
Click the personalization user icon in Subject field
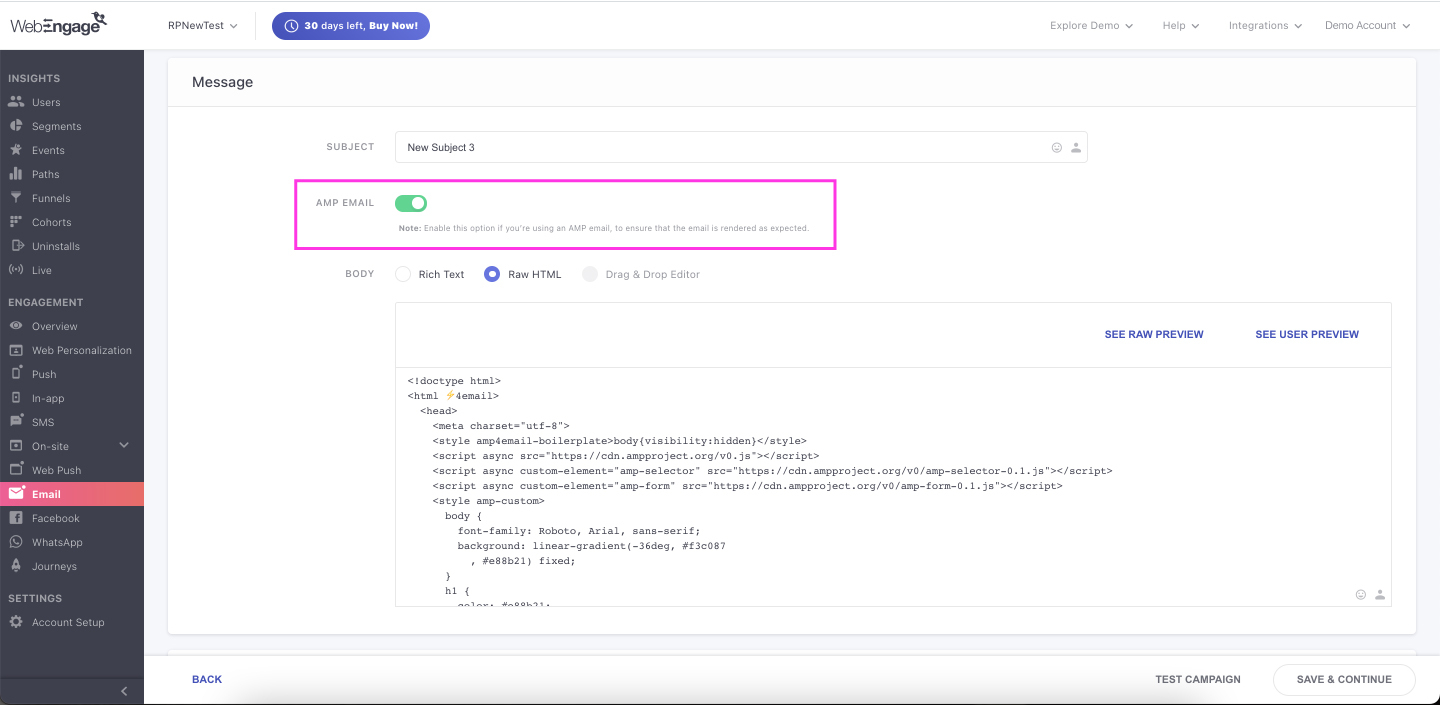(x=1076, y=148)
